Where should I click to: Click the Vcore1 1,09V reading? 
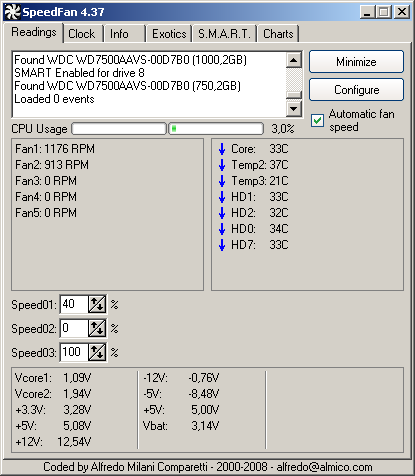[x=53, y=378]
